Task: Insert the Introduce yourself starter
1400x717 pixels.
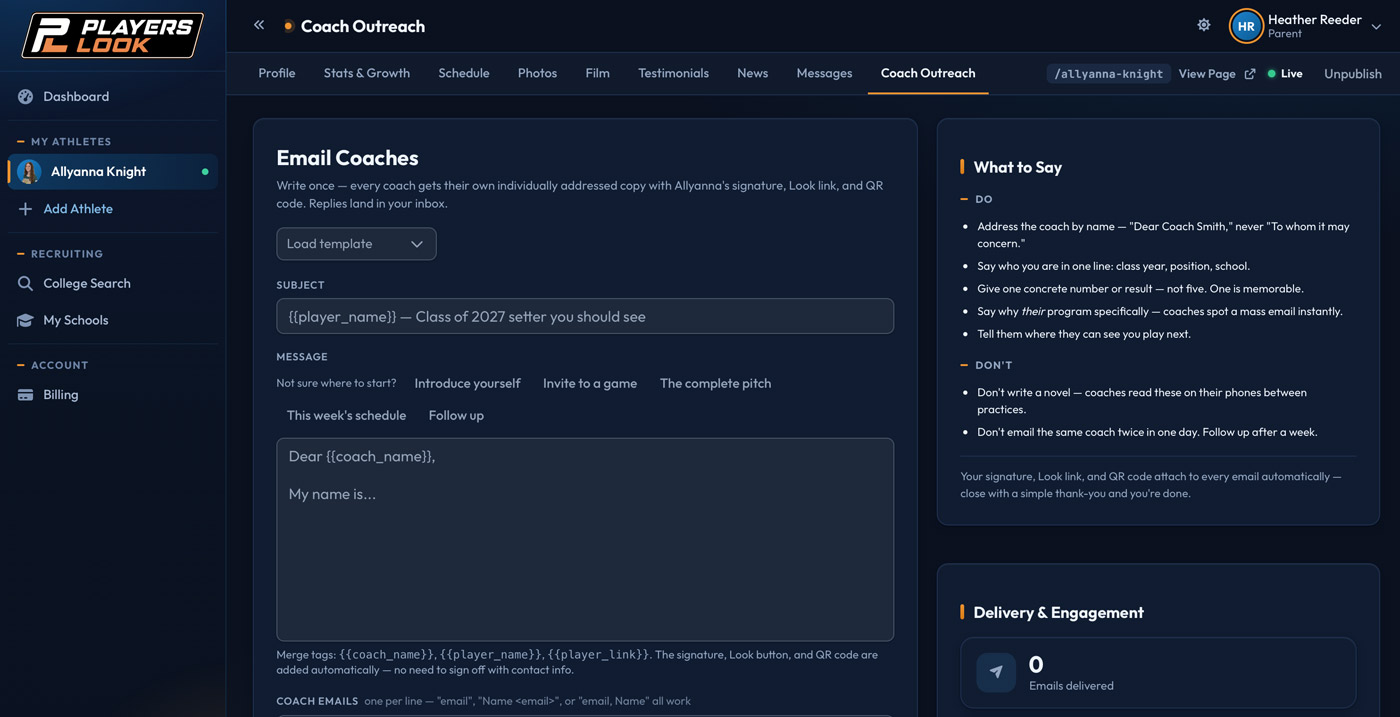Action: 468,384
